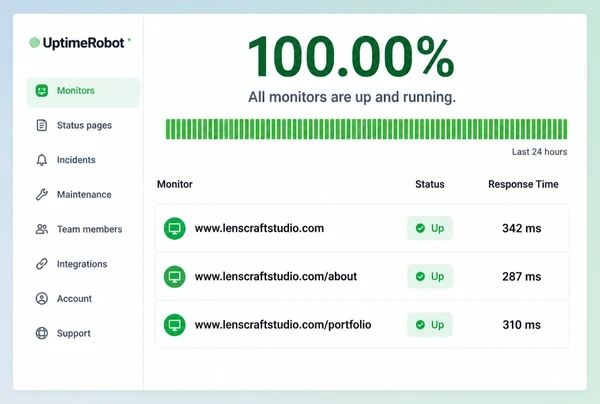Click the 100.00% uptime figure

(351, 57)
